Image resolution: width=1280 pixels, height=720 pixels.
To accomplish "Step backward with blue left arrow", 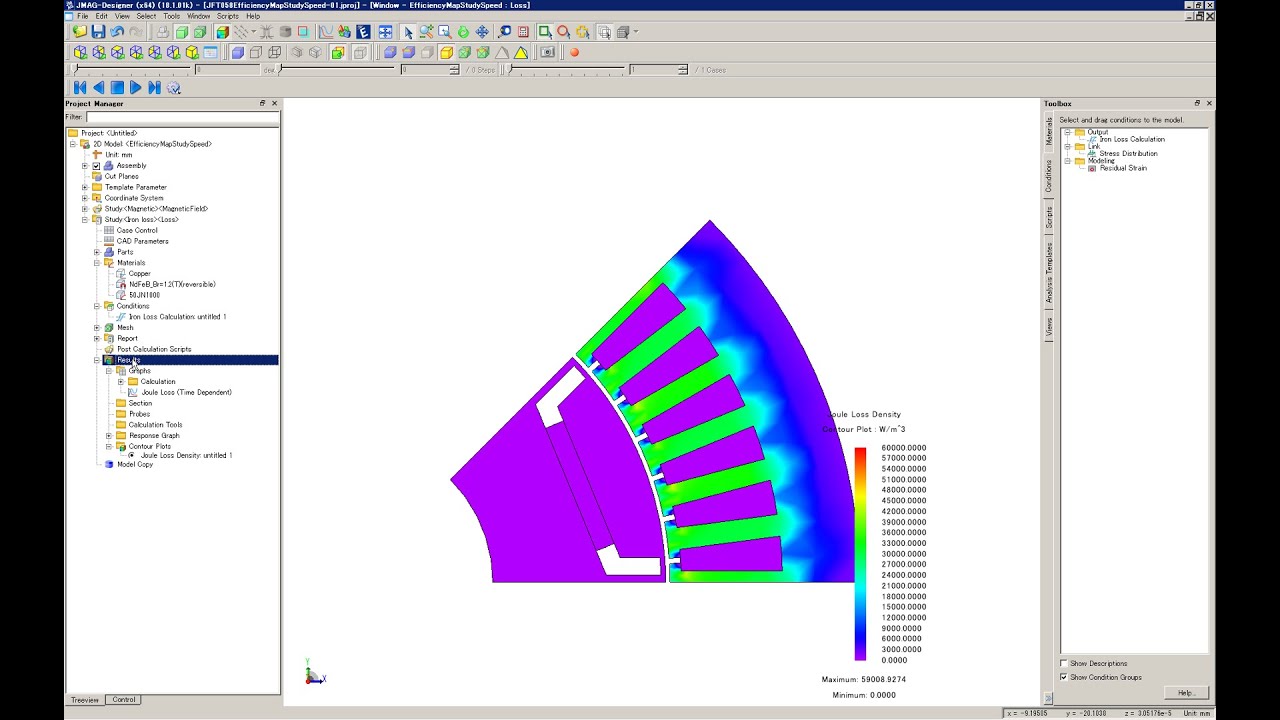I will [x=98, y=88].
